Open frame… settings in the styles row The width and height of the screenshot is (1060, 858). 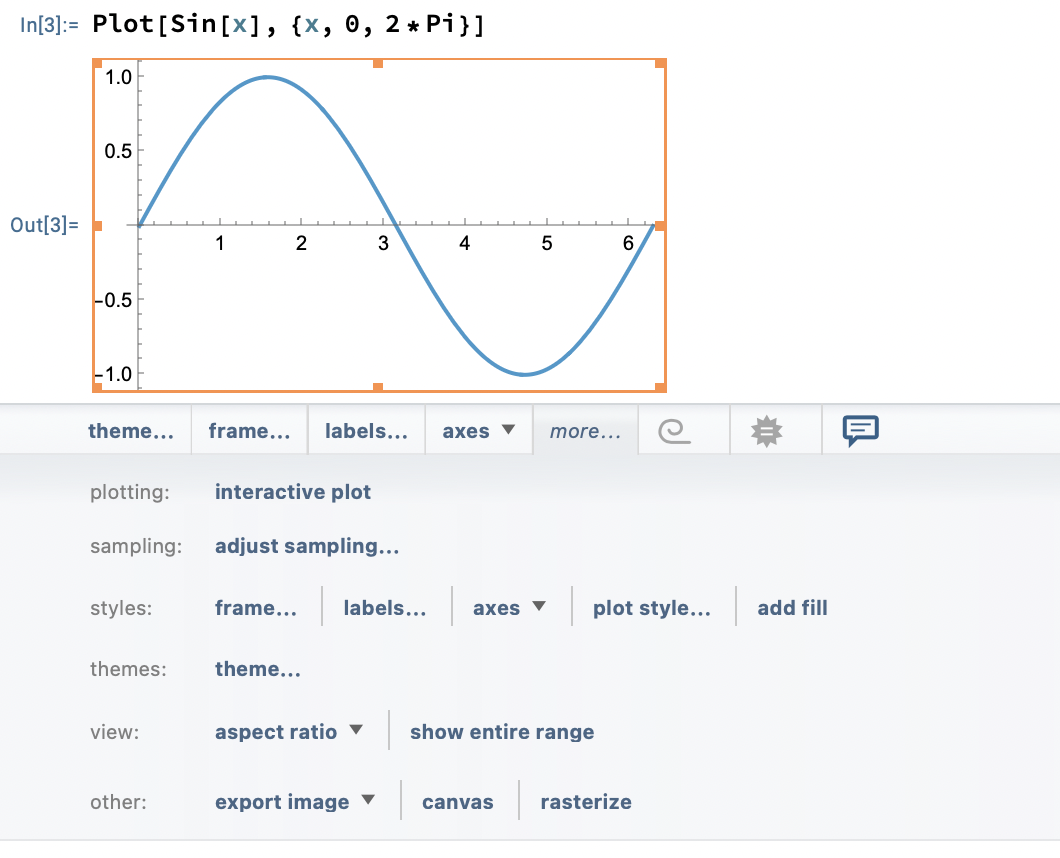coord(255,607)
